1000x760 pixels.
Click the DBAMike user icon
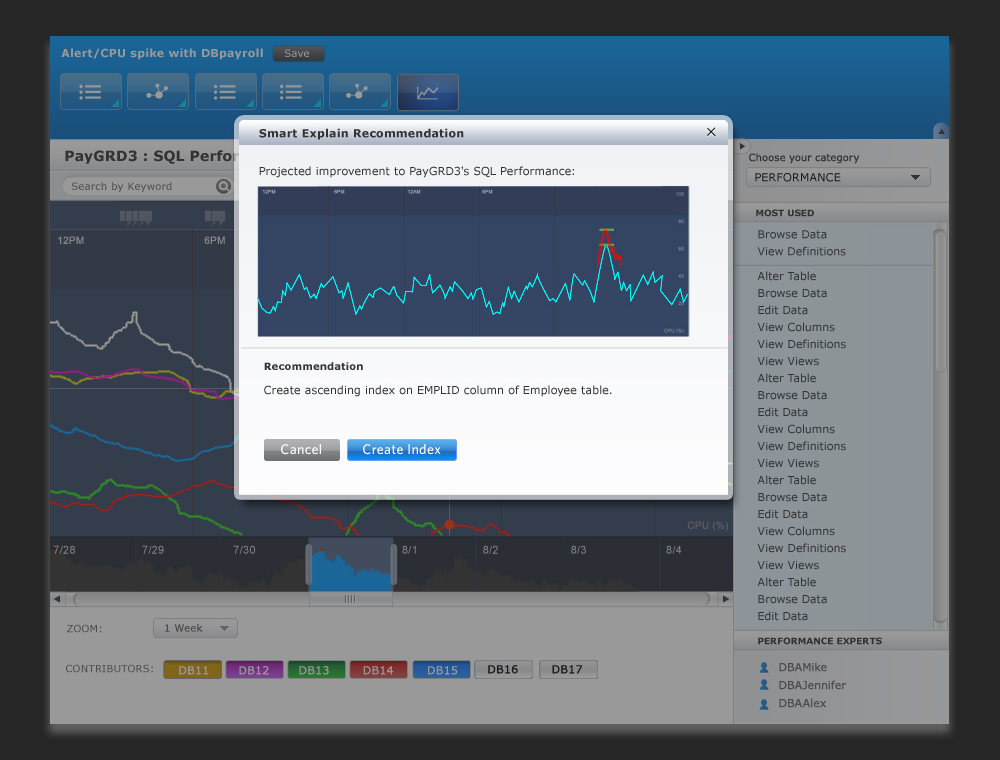[764, 667]
